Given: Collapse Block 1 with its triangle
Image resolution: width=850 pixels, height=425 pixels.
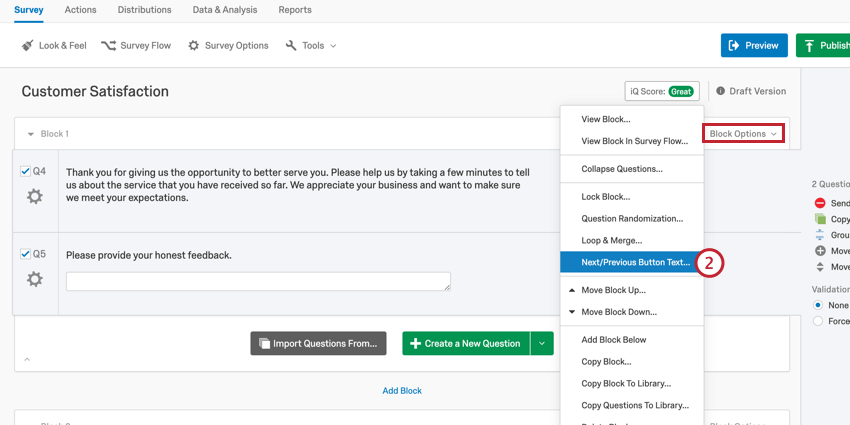Looking at the screenshot, I should 30,134.
